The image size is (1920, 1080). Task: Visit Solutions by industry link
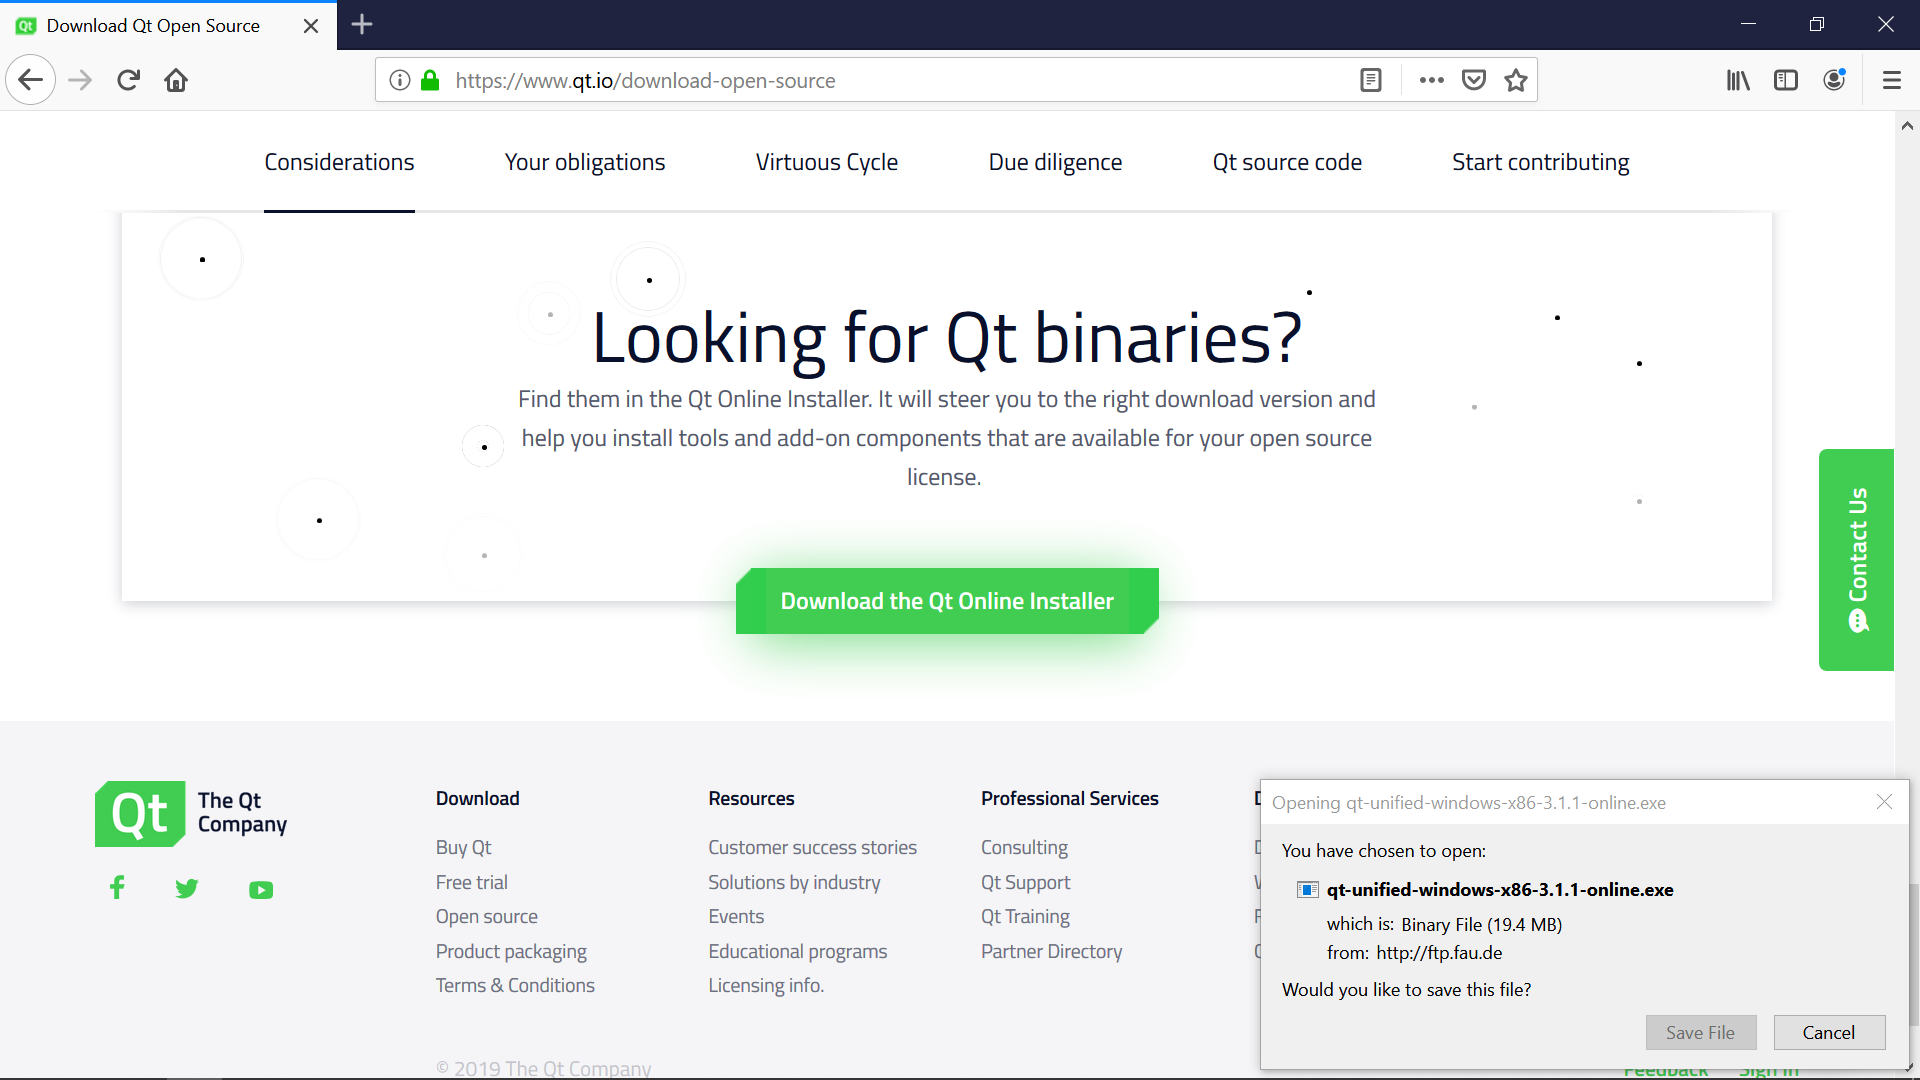point(794,882)
